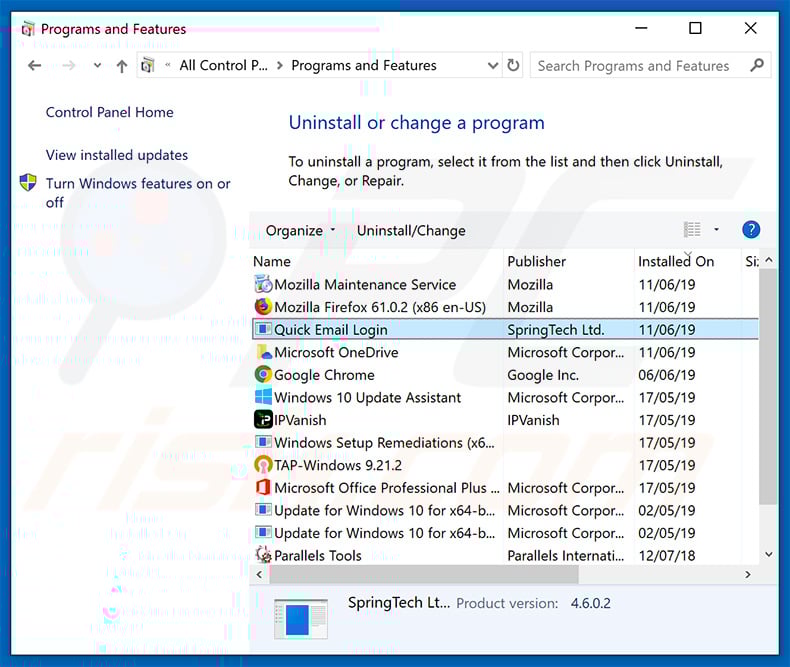
Task: Click the Windows features shield icon
Action: tap(28, 182)
